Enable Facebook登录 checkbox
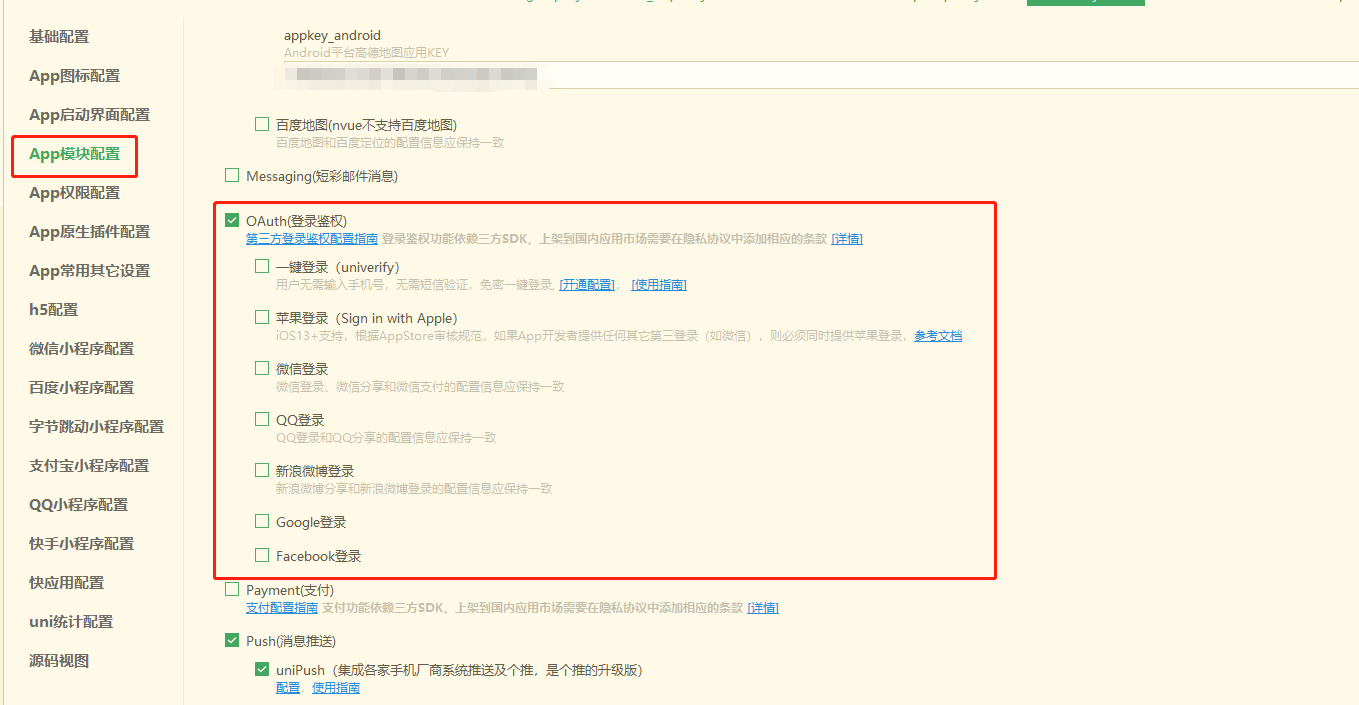Screen dimensions: 1359x705 point(262,555)
